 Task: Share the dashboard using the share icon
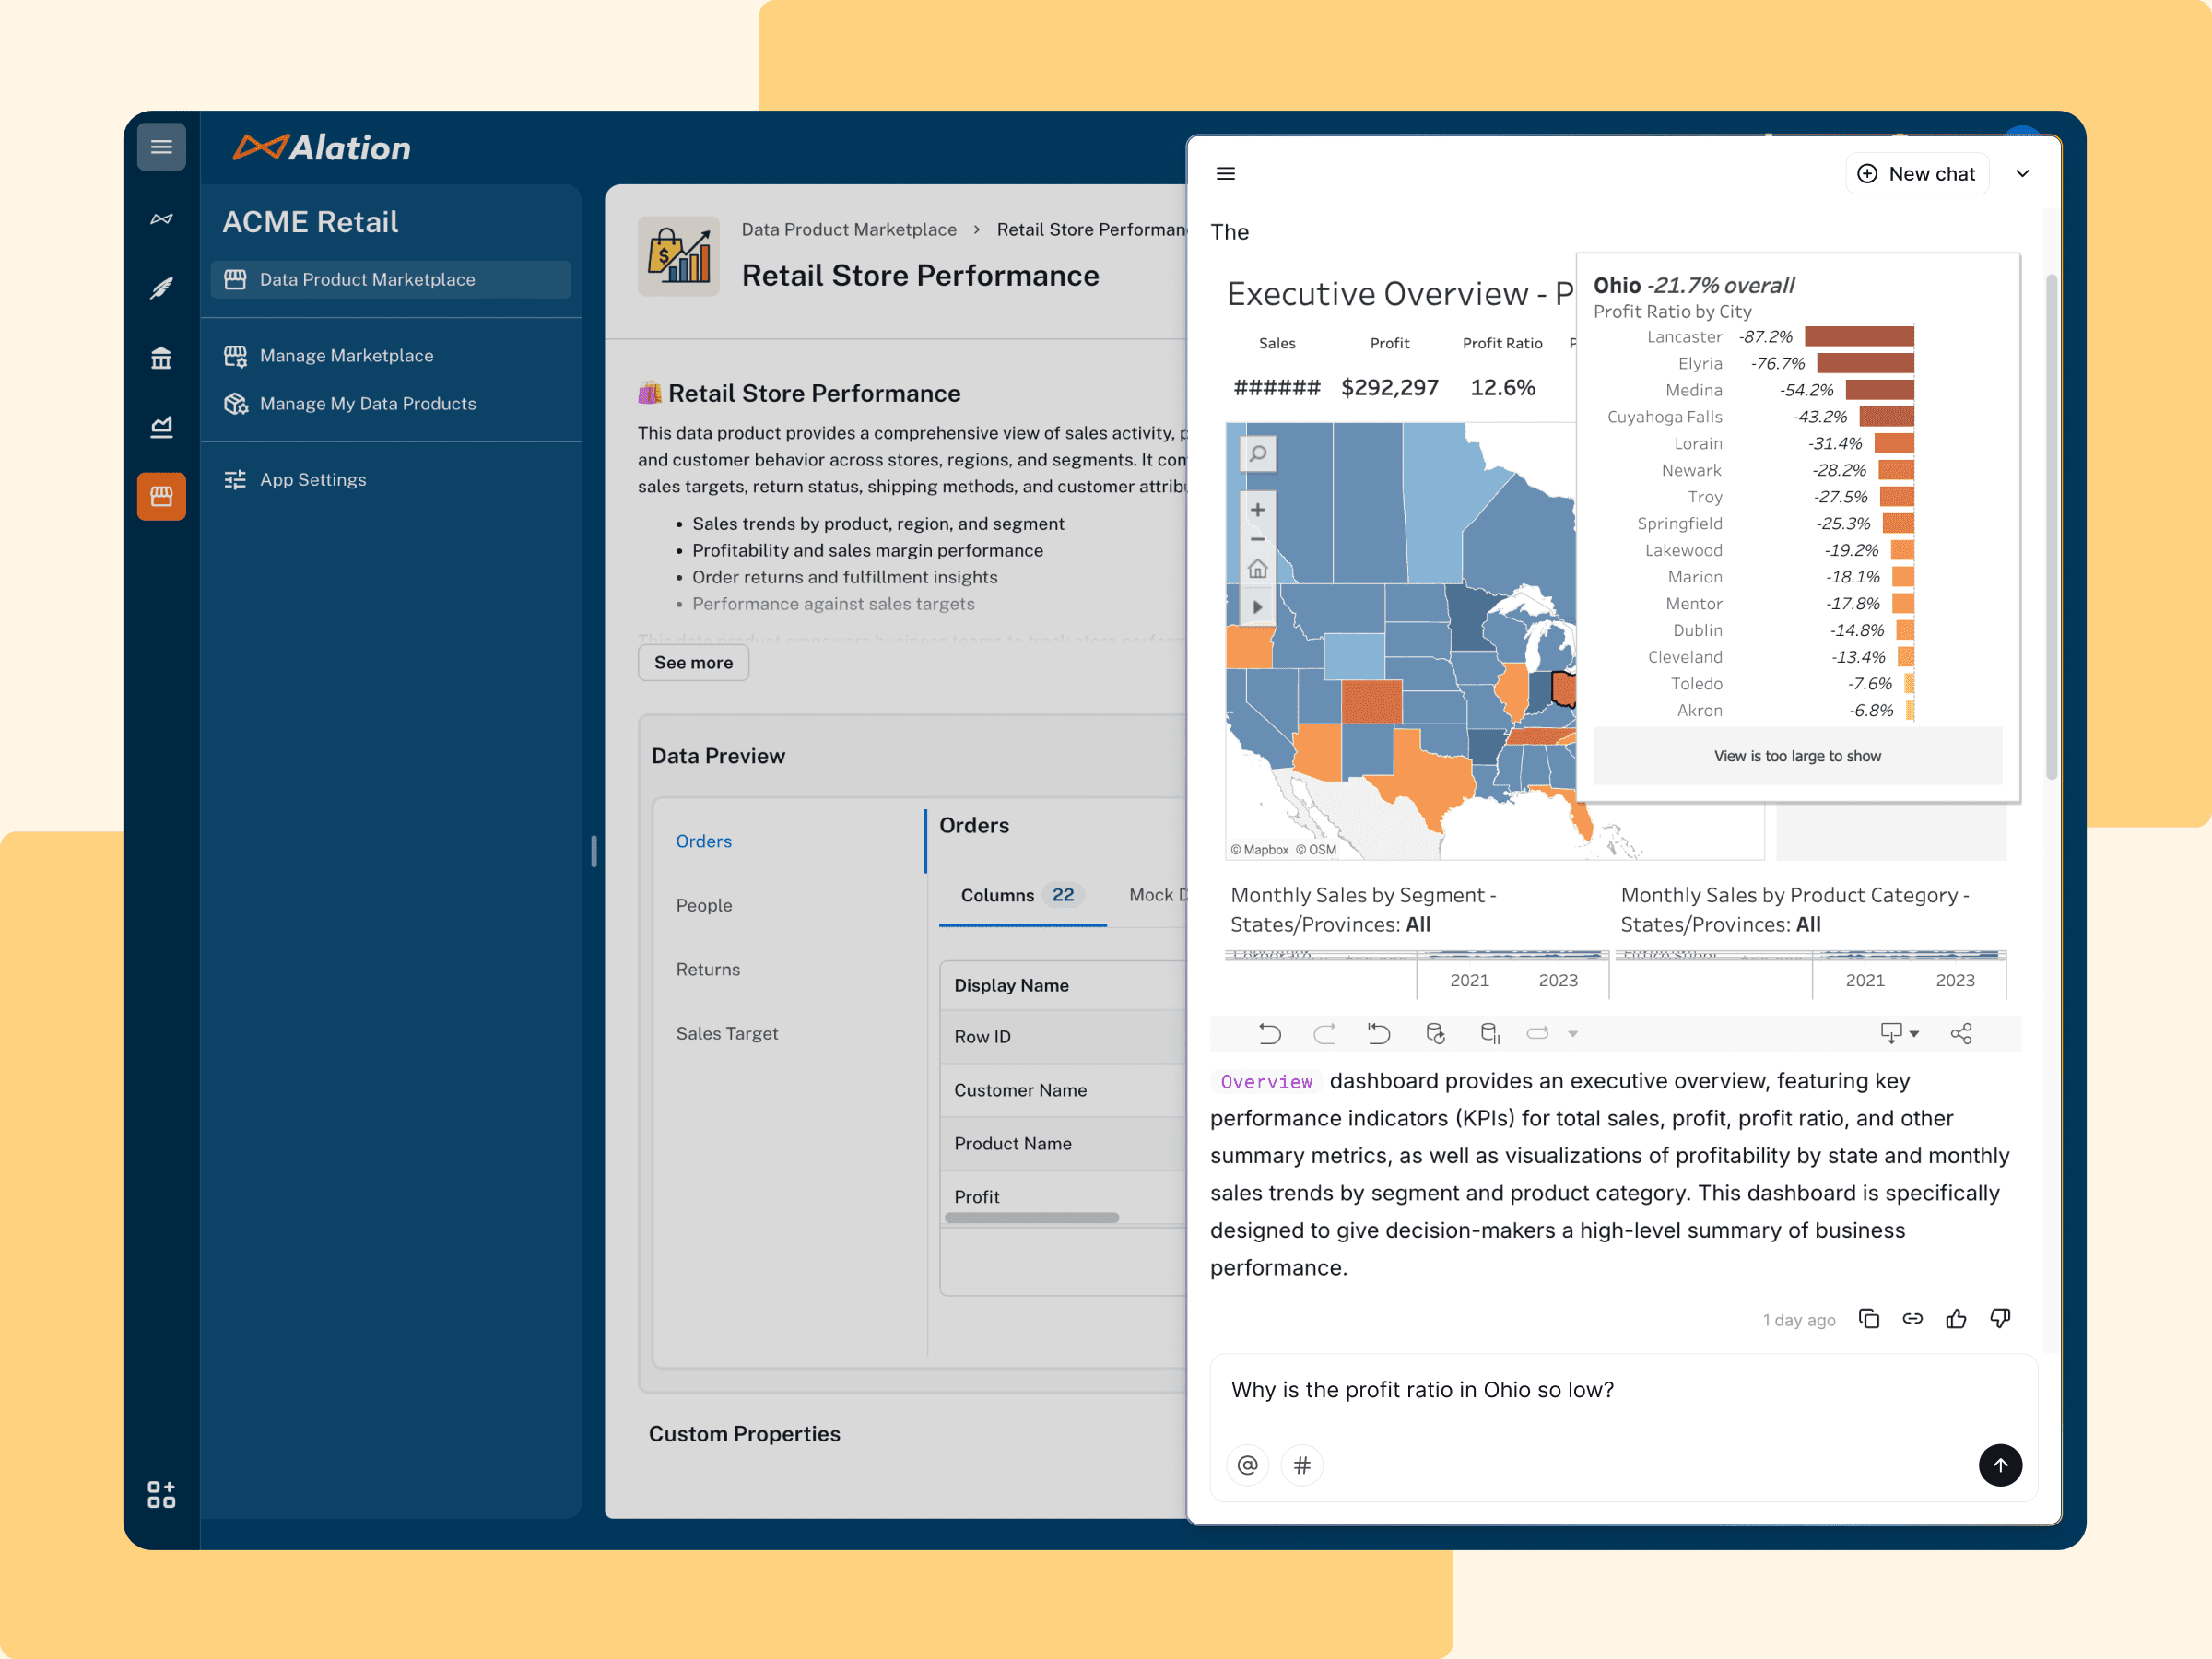click(1962, 1033)
